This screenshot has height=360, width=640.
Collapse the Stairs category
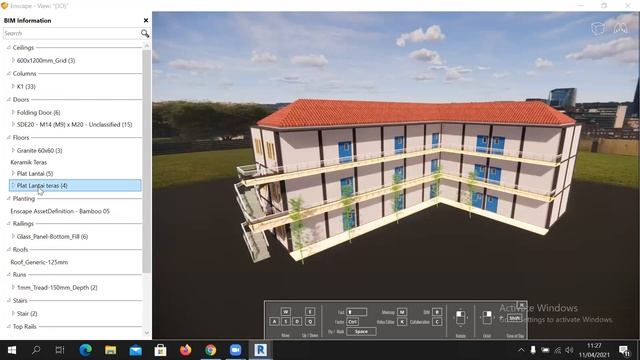[x=9, y=300]
